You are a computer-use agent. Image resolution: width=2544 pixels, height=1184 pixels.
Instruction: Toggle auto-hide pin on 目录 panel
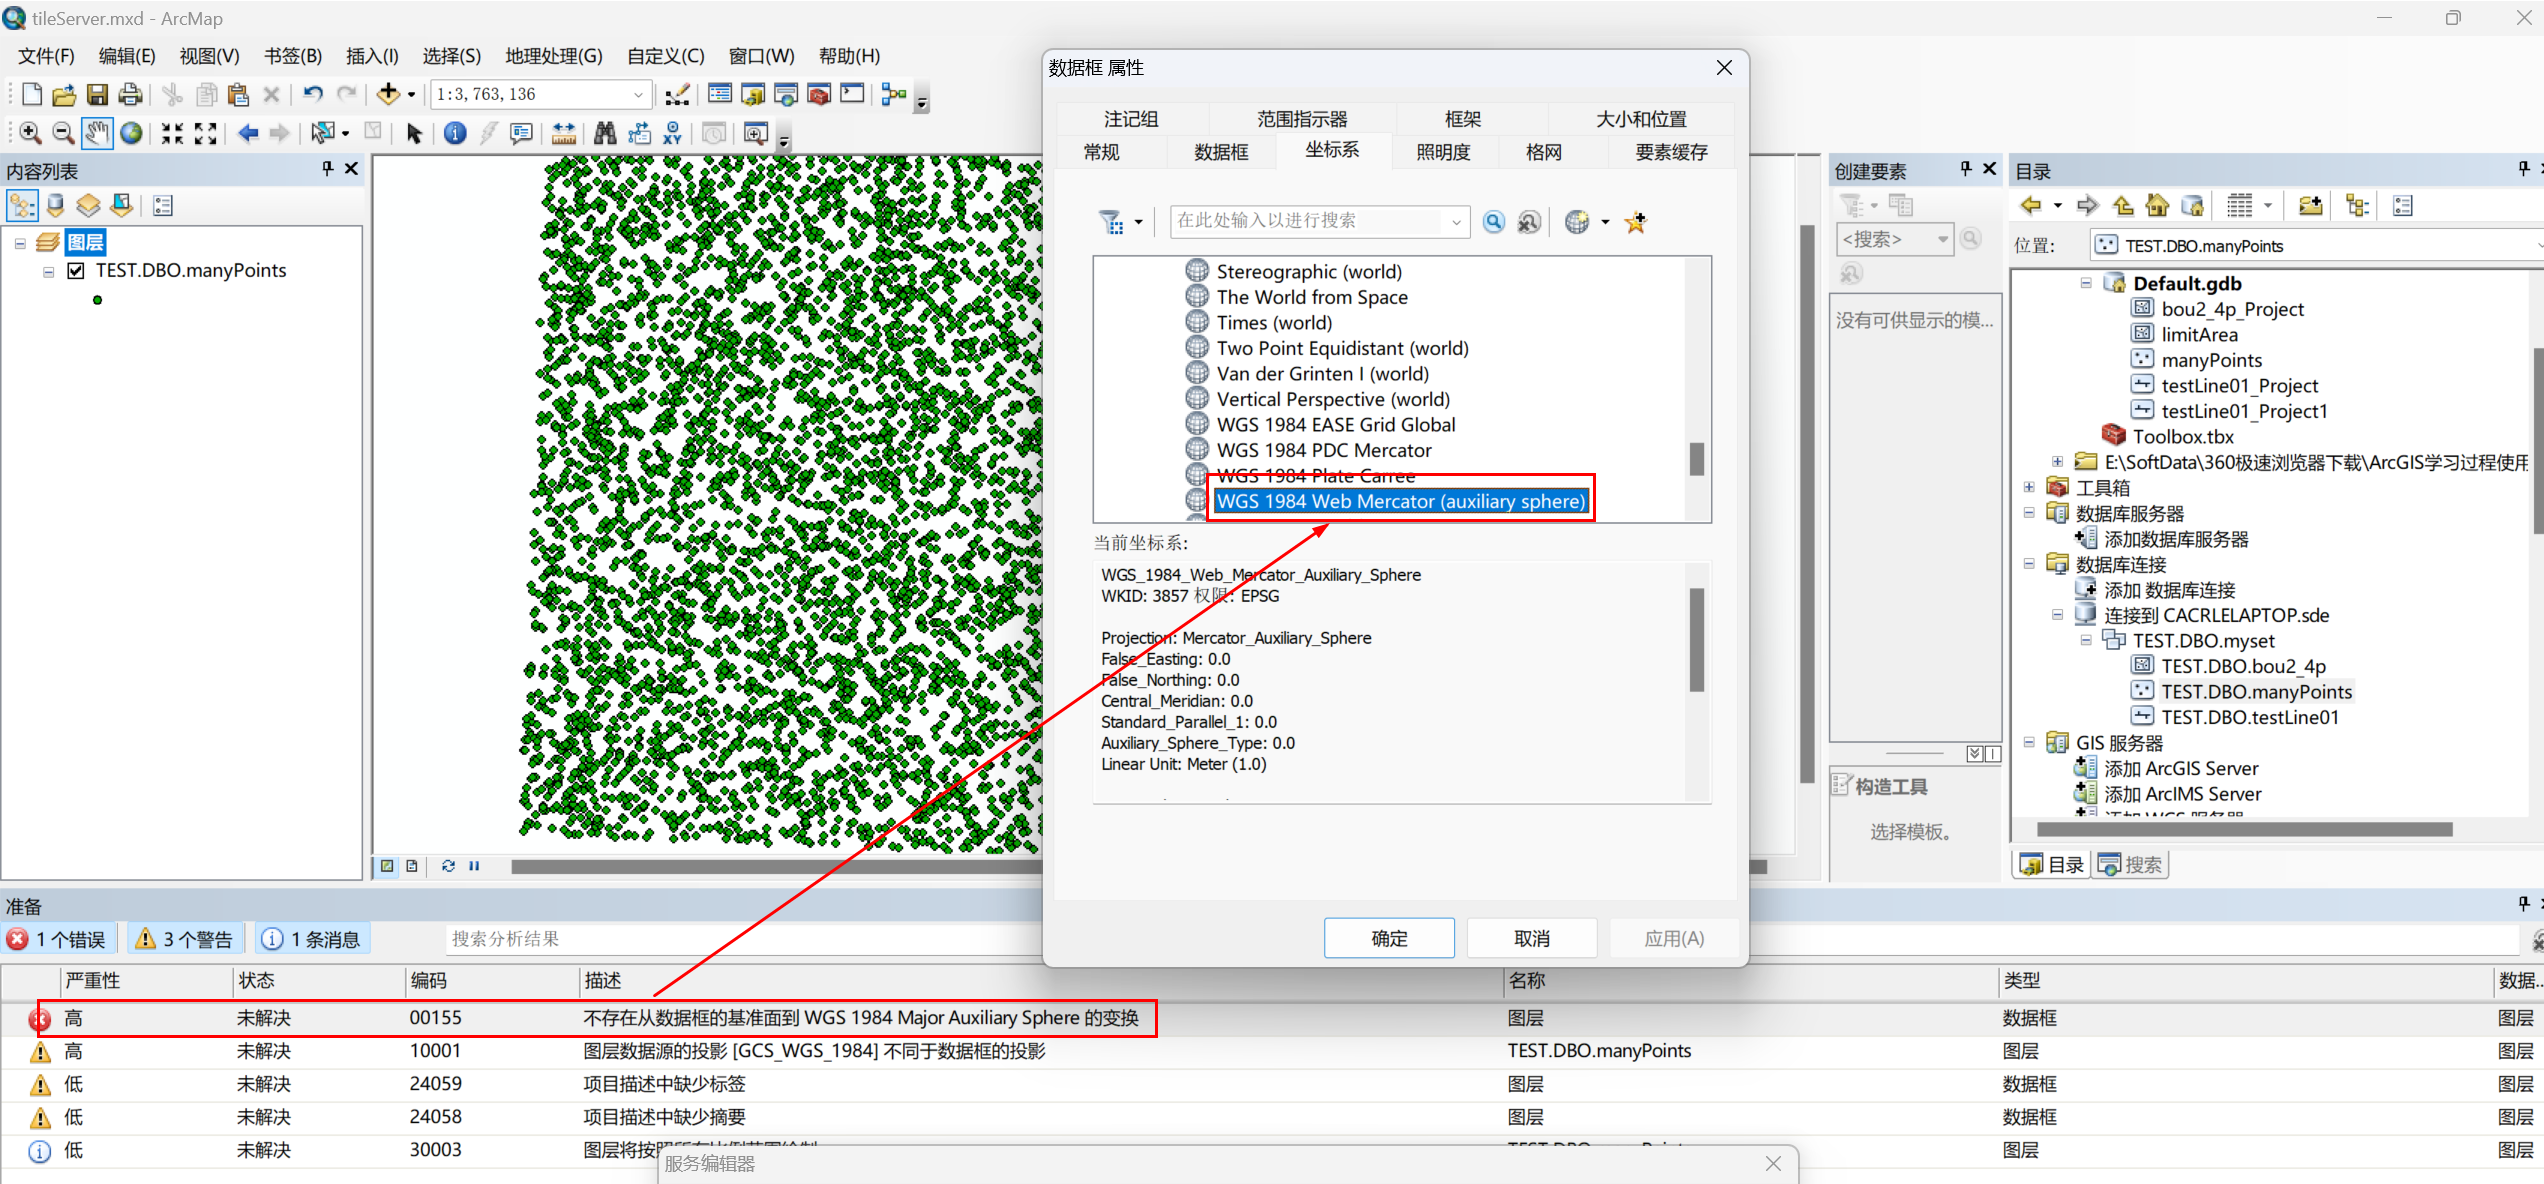tap(2522, 169)
